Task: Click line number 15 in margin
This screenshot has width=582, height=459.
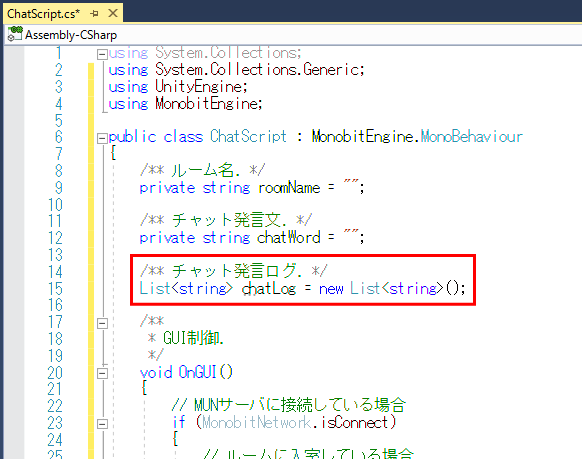Action: coord(55,289)
